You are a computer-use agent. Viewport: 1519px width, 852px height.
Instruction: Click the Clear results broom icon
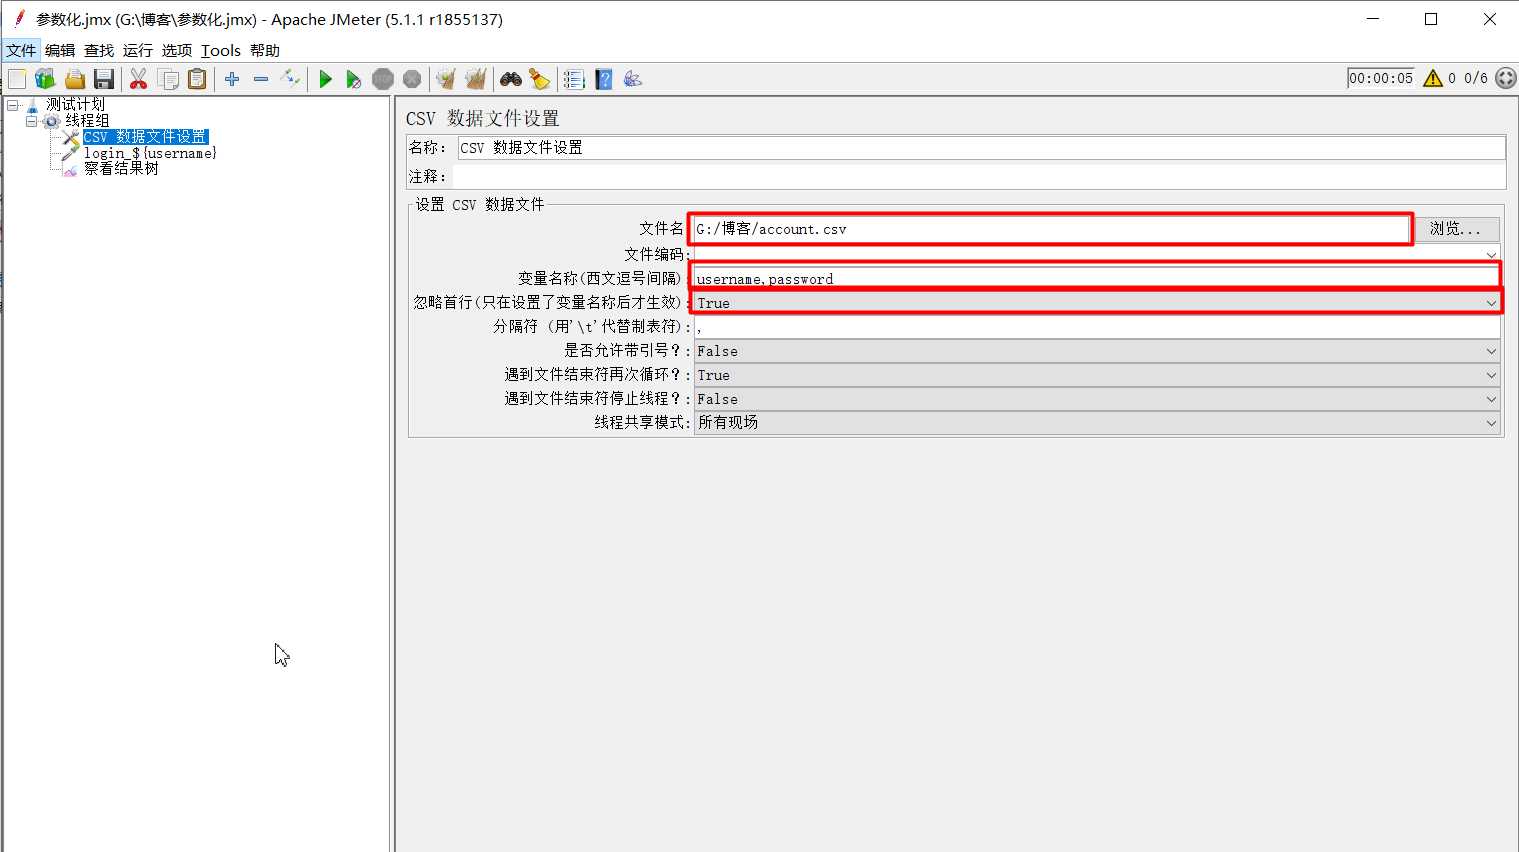click(446, 79)
